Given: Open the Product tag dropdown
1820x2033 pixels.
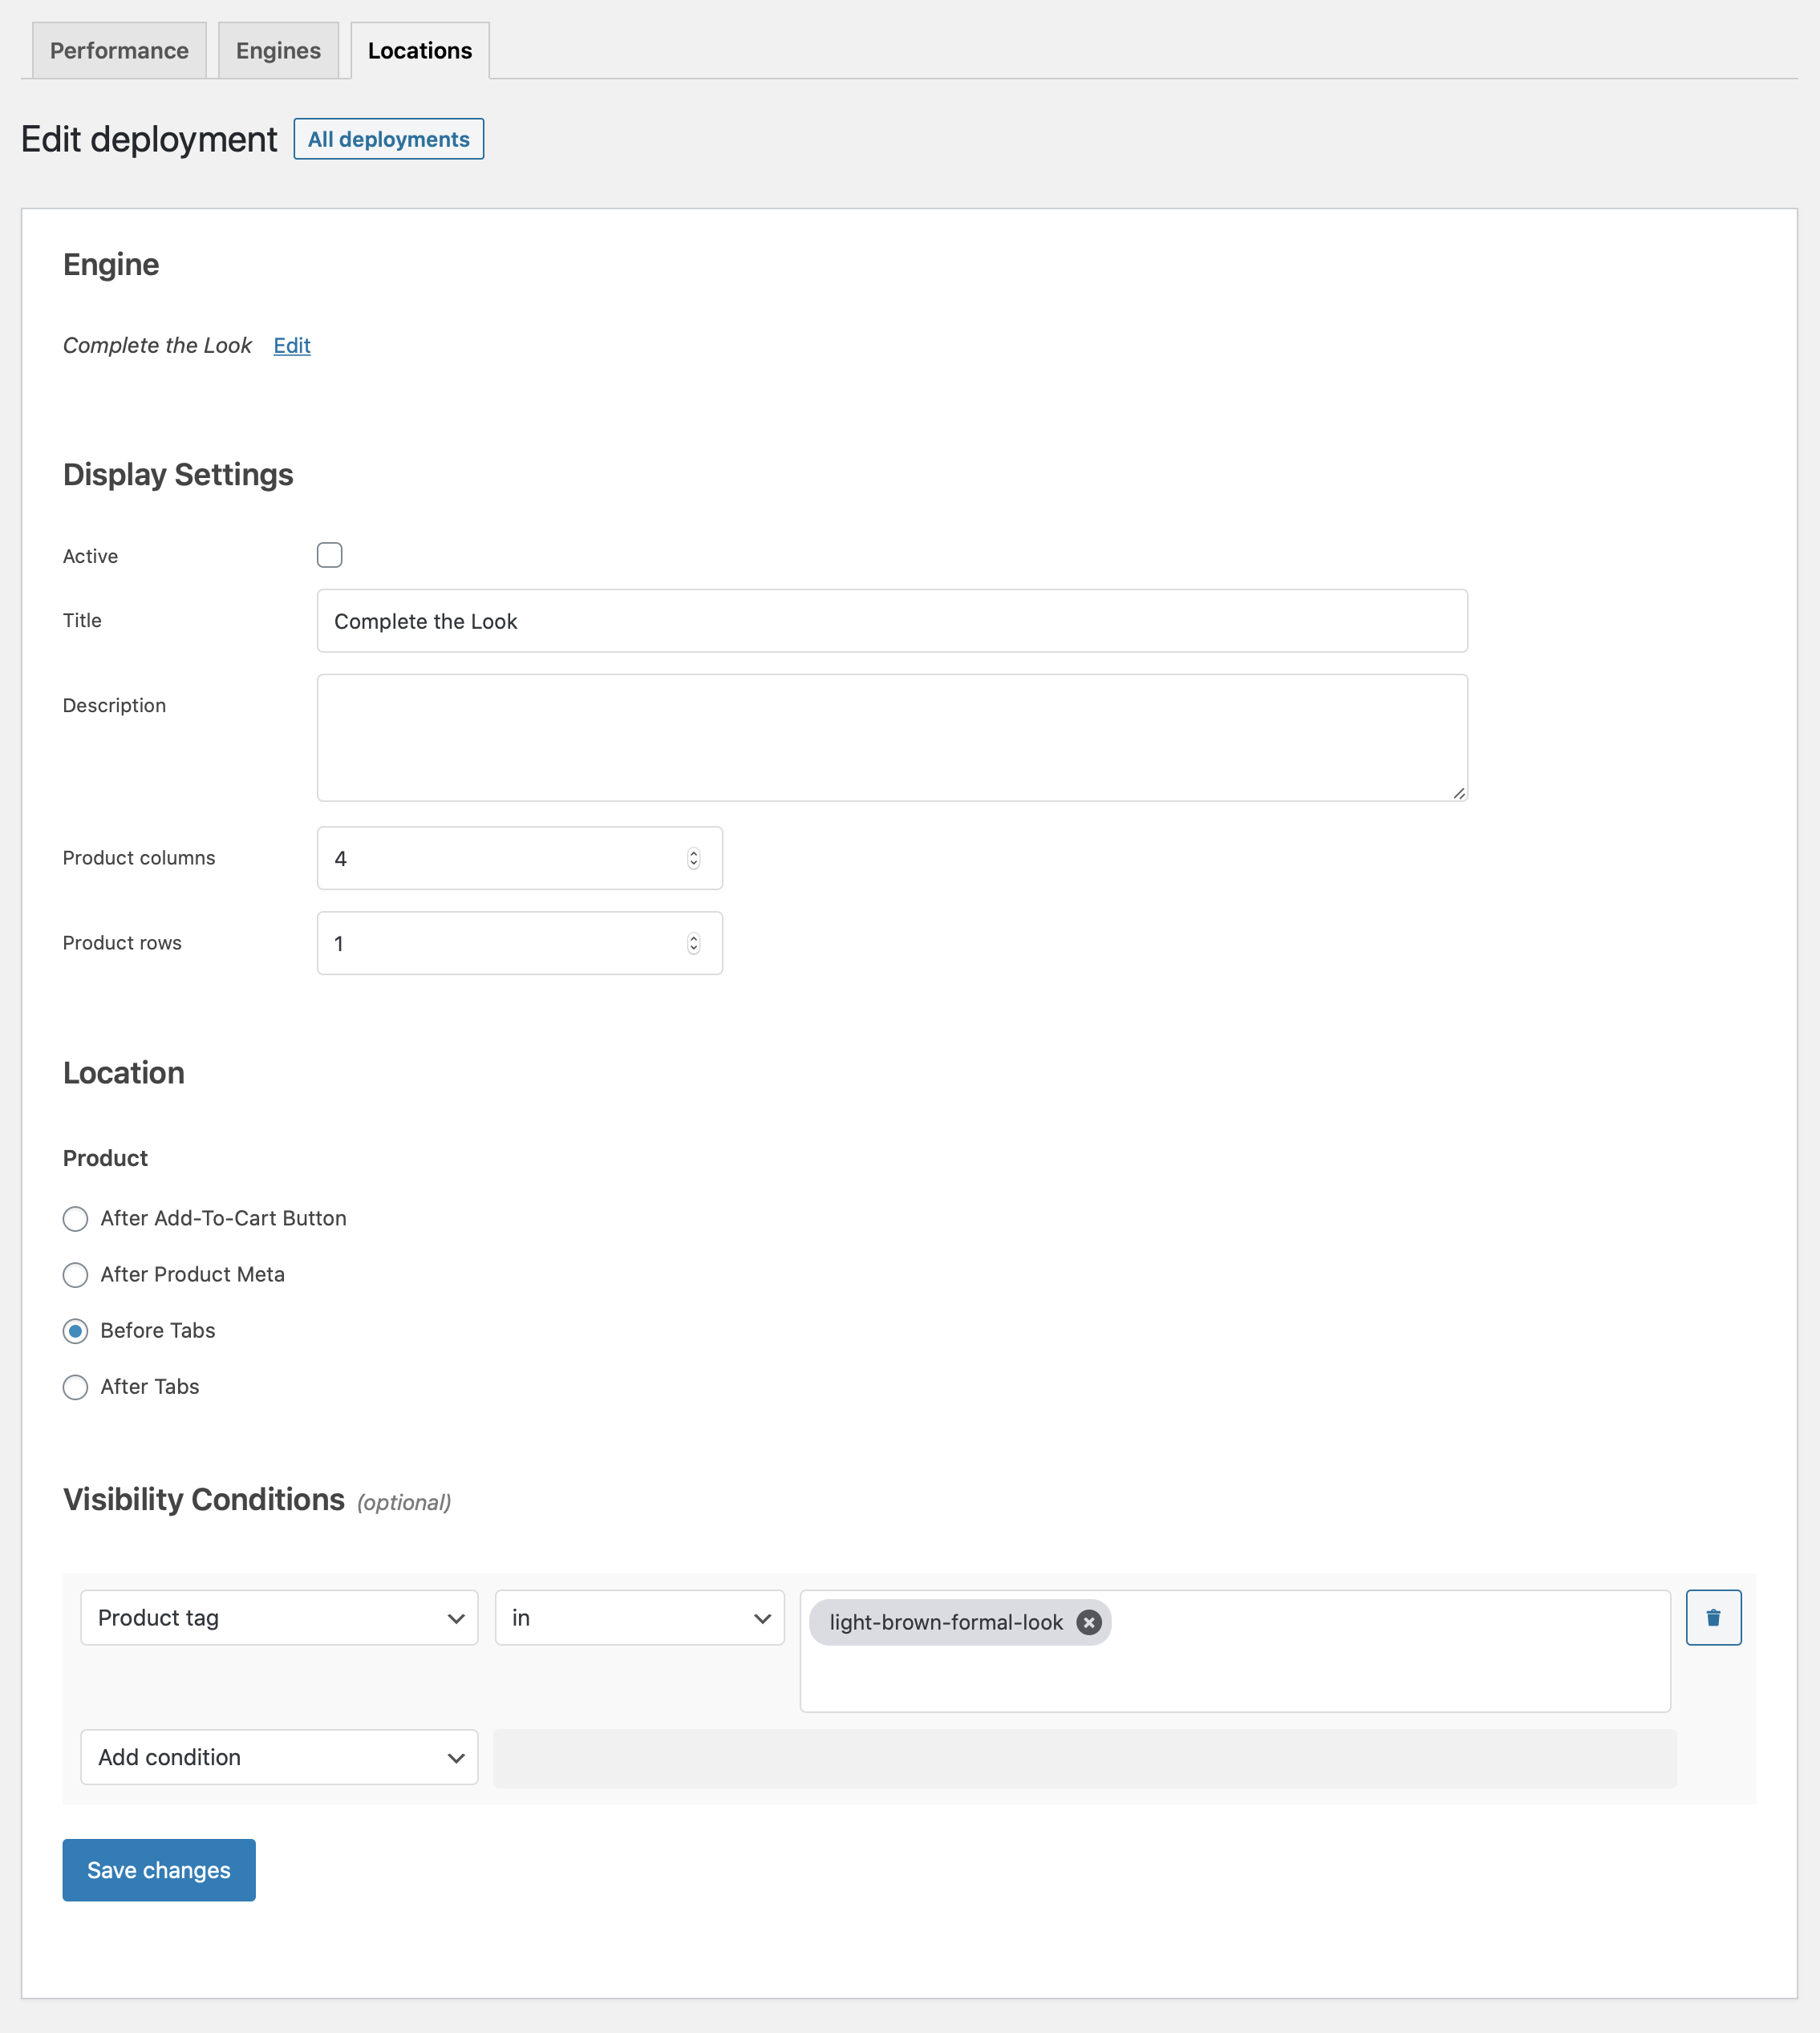Looking at the screenshot, I should pos(279,1617).
